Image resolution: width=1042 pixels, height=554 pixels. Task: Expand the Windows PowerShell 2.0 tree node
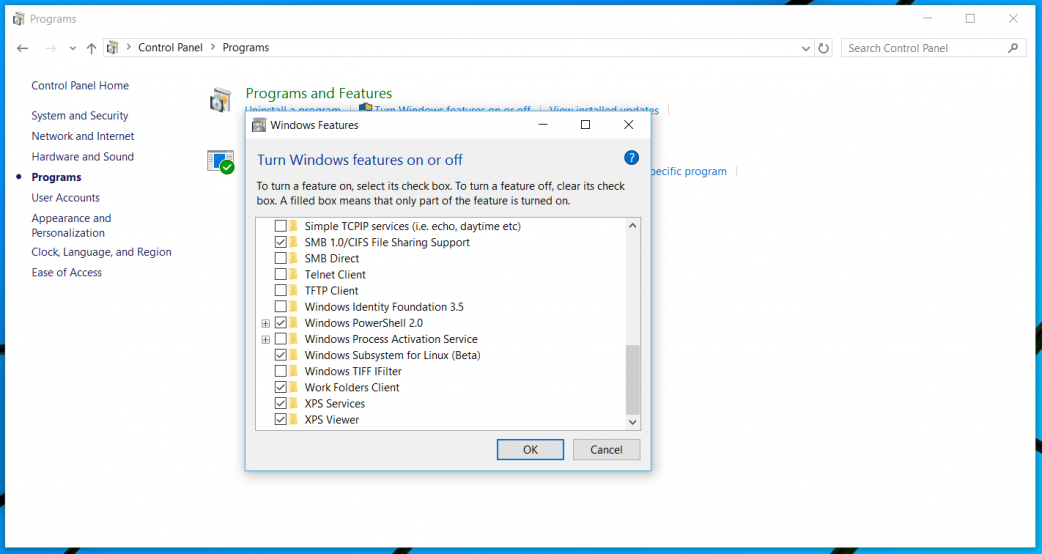click(x=265, y=323)
